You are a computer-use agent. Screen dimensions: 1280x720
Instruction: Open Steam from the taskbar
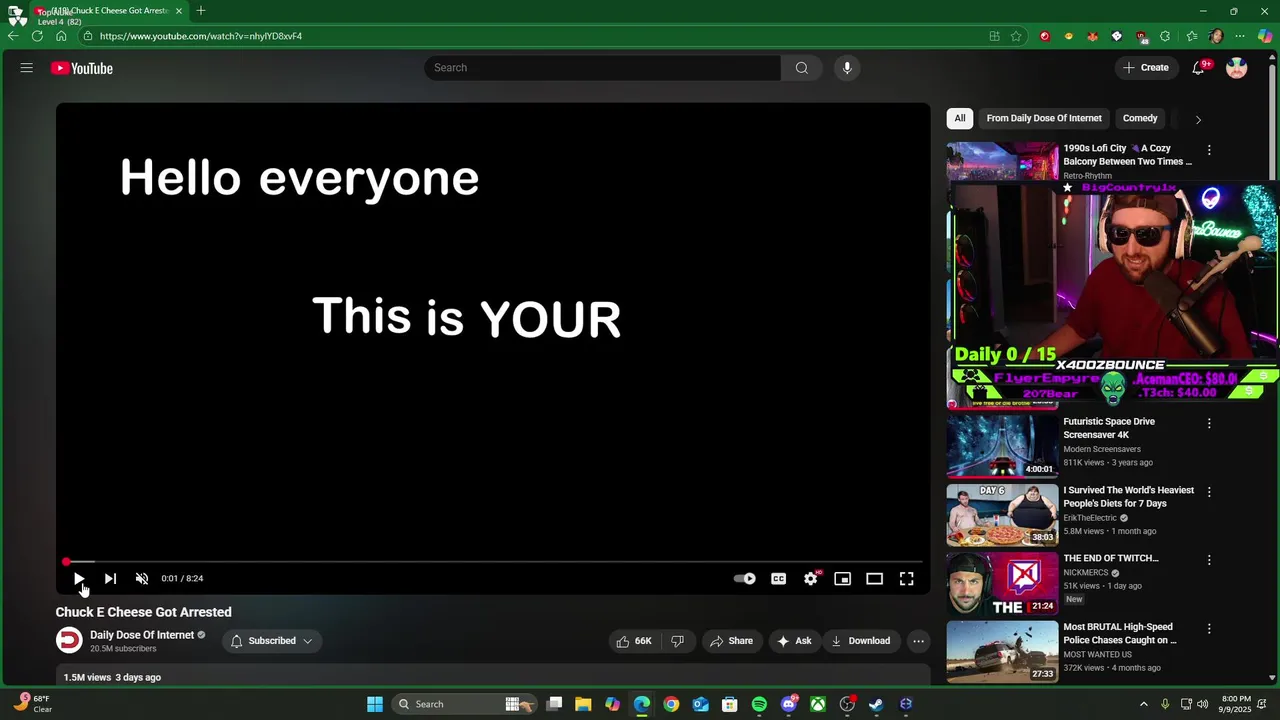(x=876, y=704)
